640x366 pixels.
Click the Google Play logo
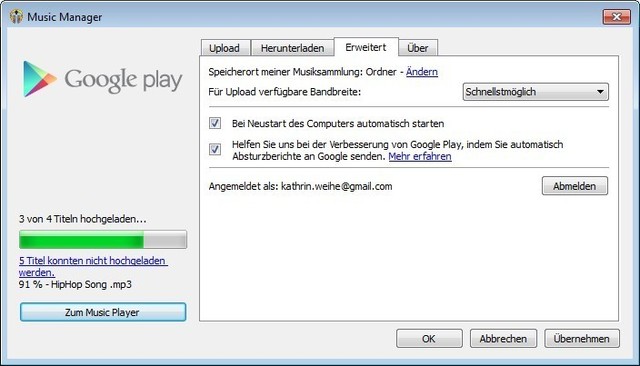(x=103, y=79)
